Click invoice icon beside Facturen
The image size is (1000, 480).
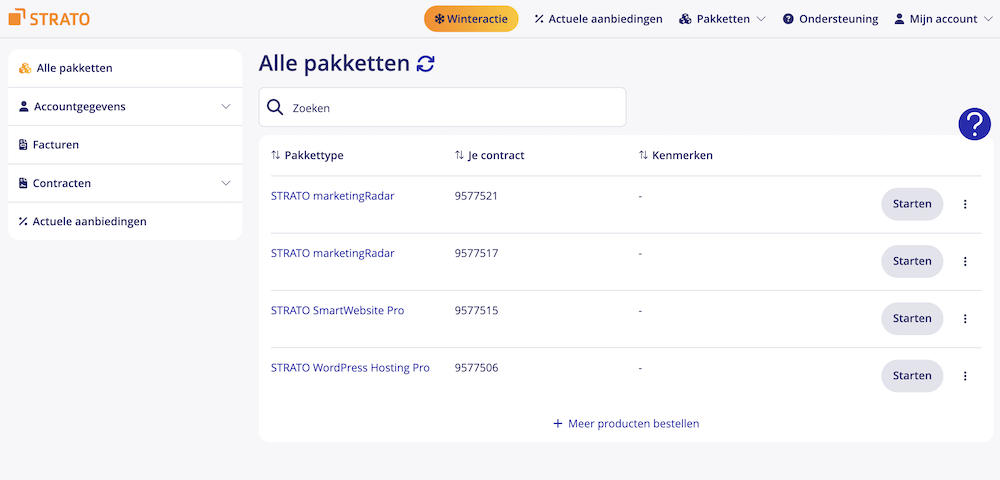23,145
